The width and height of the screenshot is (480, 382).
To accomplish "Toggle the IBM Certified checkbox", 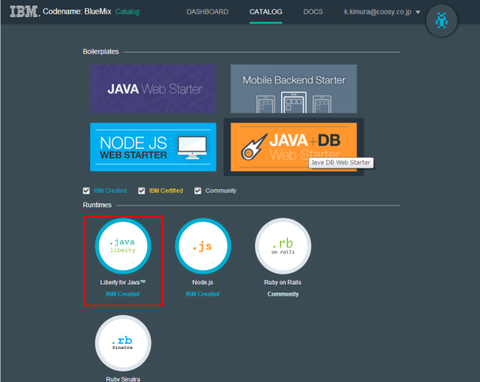I will [142, 191].
